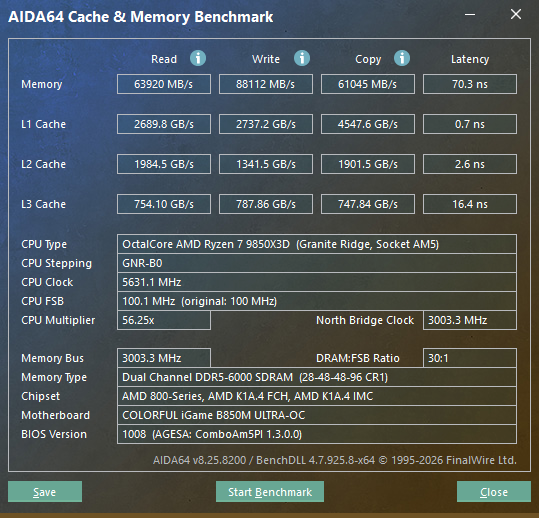Click the Read column info icon
The height and width of the screenshot is (518, 539).
pyautogui.click(x=198, y=58)
